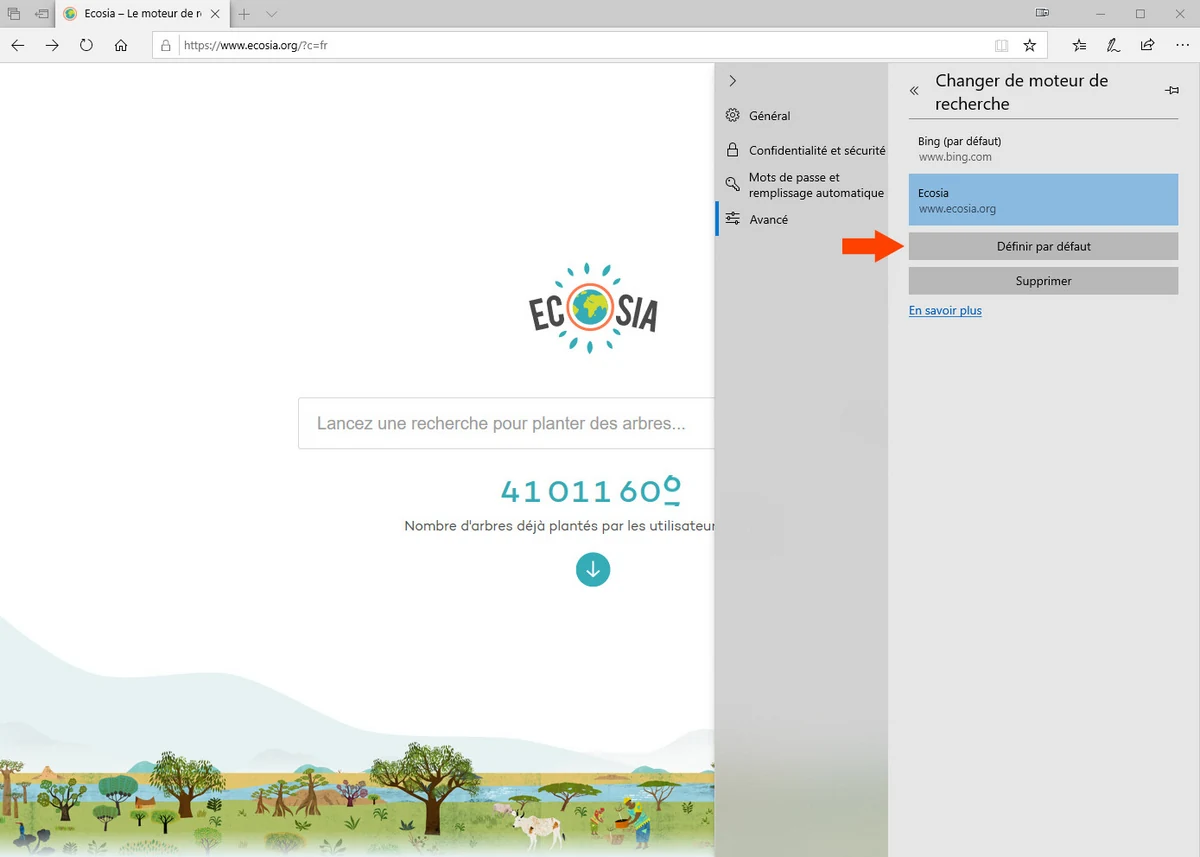This screenshot has width=1200, height=857.
Task: Open the Share panel
Action: pos(1148,45)
